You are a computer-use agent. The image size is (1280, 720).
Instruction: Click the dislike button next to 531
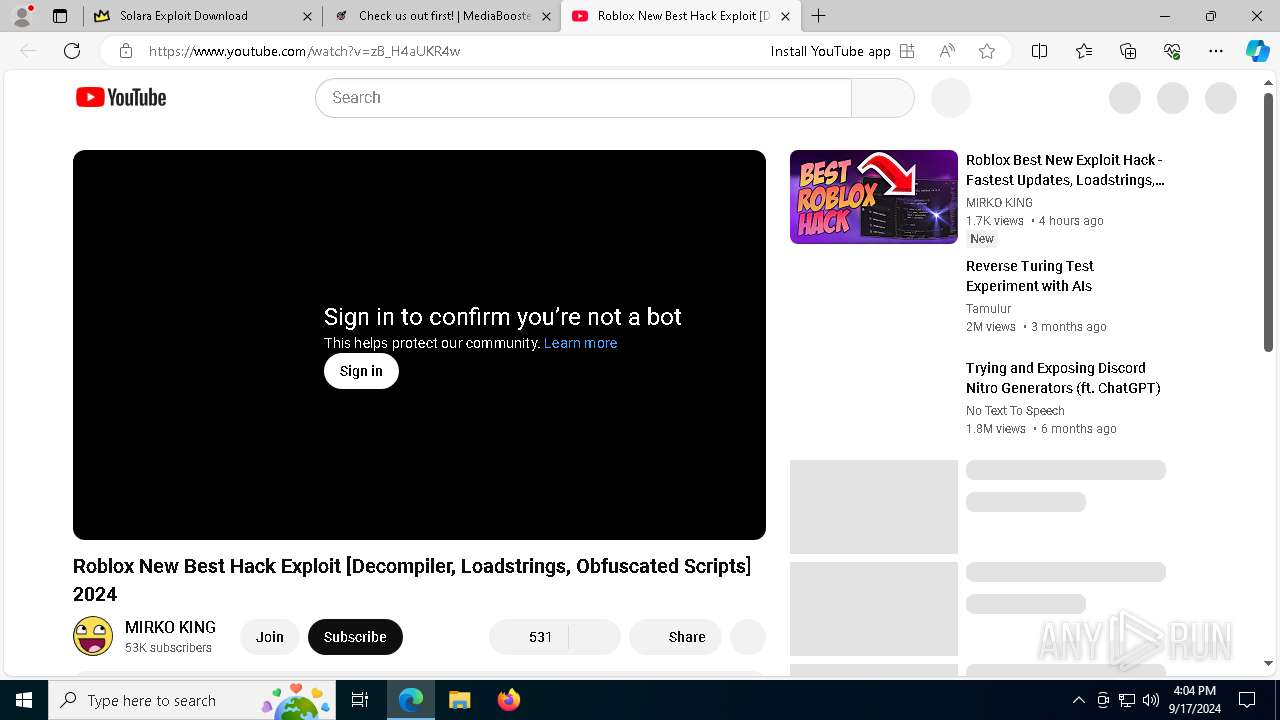pos(595,637)
